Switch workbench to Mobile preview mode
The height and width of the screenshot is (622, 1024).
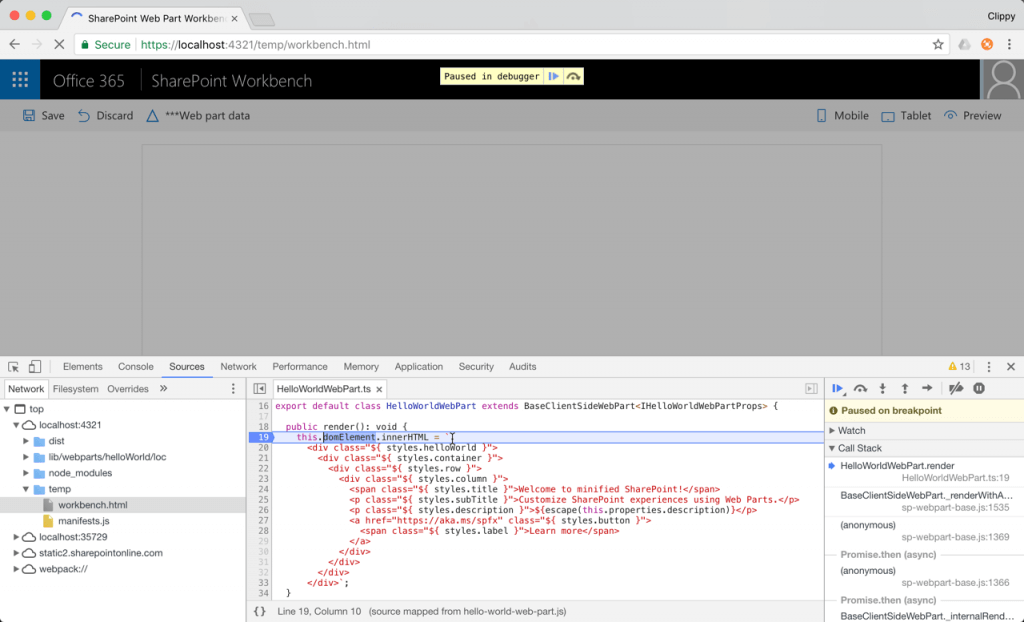[842, 115]
